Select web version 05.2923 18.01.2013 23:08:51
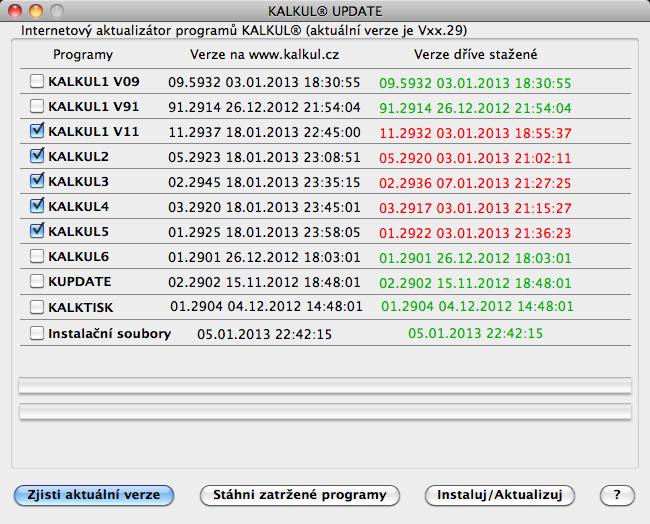The image size is (650, 524). (264, 157)
